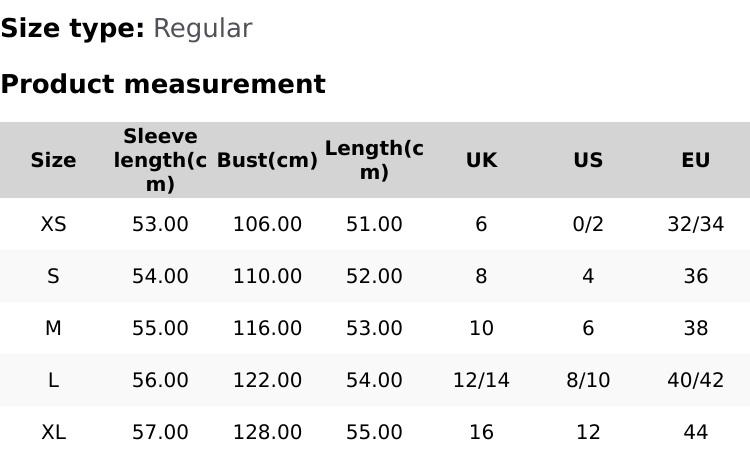Select the XL size row label
The height and width of the screenshot is (458, 750).
(x=53, y=432)
